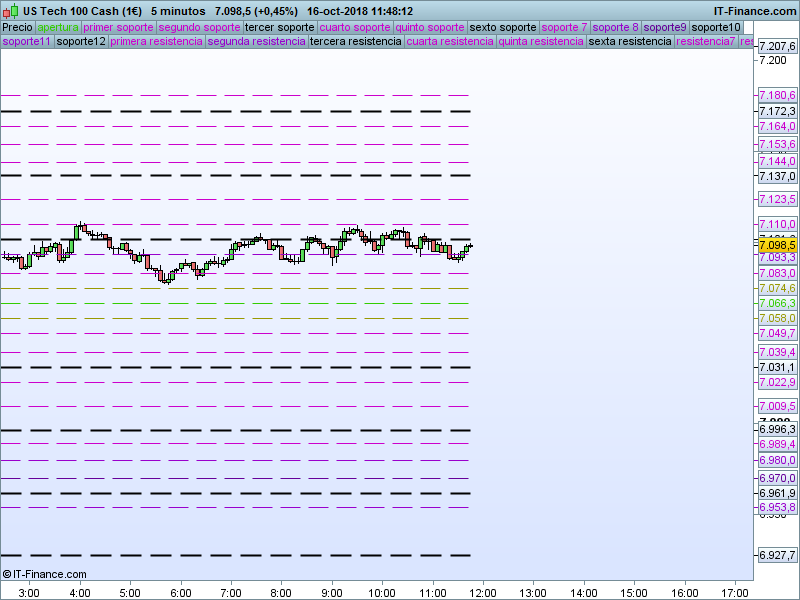Image resolution: width=800 pixels, height=600 pixels.
Task: Click the 7.180,6 price axis label
Action: click(x=778, y=95)
